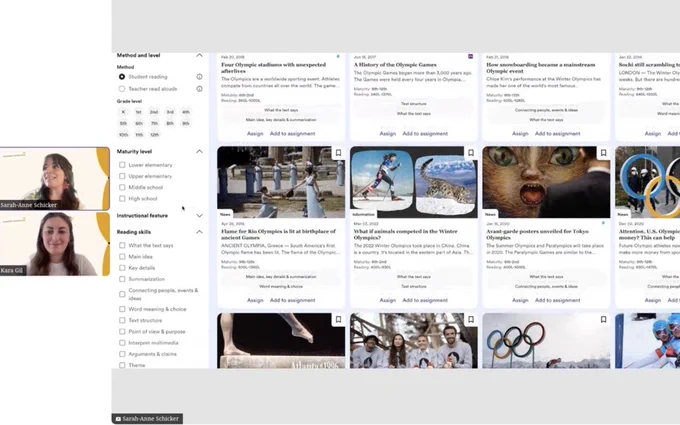This screenshot has width=680, height=425.
Task: Select 9th grade level chip
Action: click(186, 123)
